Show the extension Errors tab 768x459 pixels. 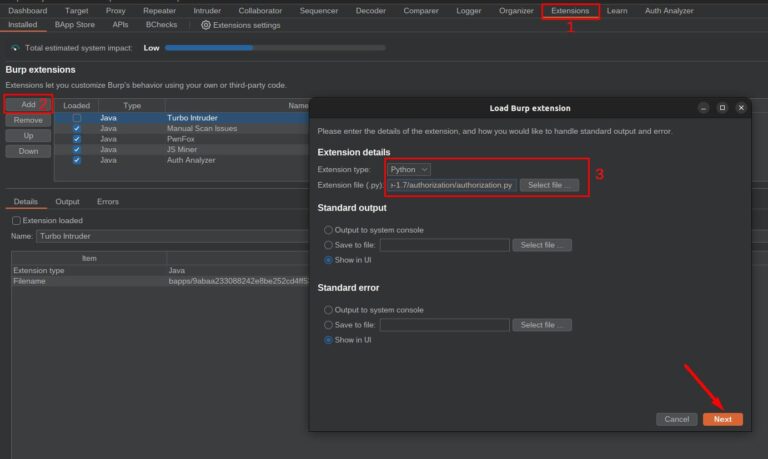pos(108,201)
